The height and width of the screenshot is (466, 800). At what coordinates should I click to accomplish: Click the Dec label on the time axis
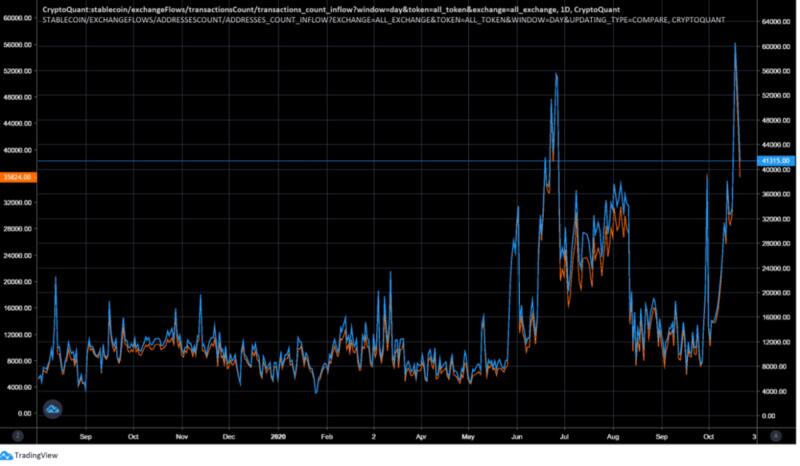click(x=229, y=437)
